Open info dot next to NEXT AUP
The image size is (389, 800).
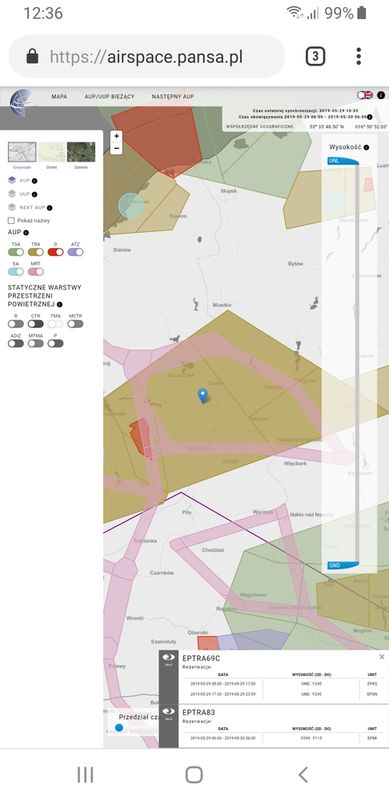(50, 208)
